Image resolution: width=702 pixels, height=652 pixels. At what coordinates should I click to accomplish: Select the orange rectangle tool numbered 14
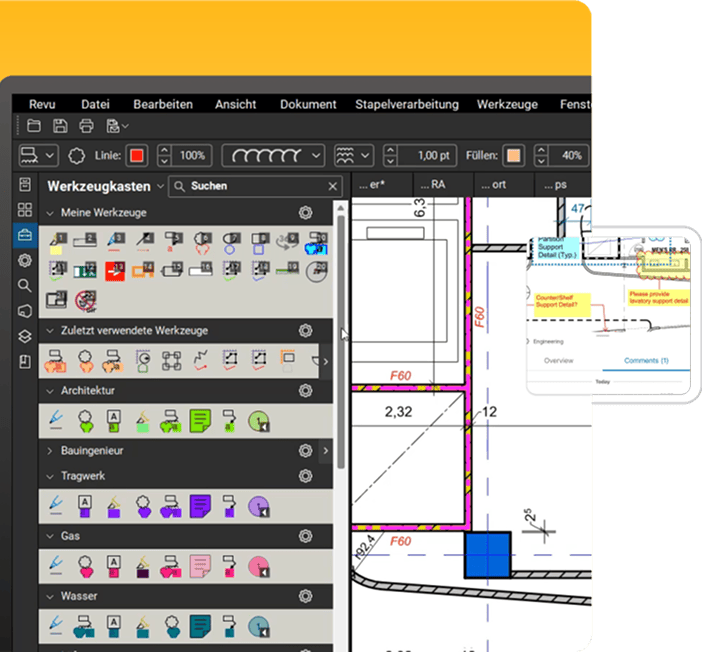point(143,271)
